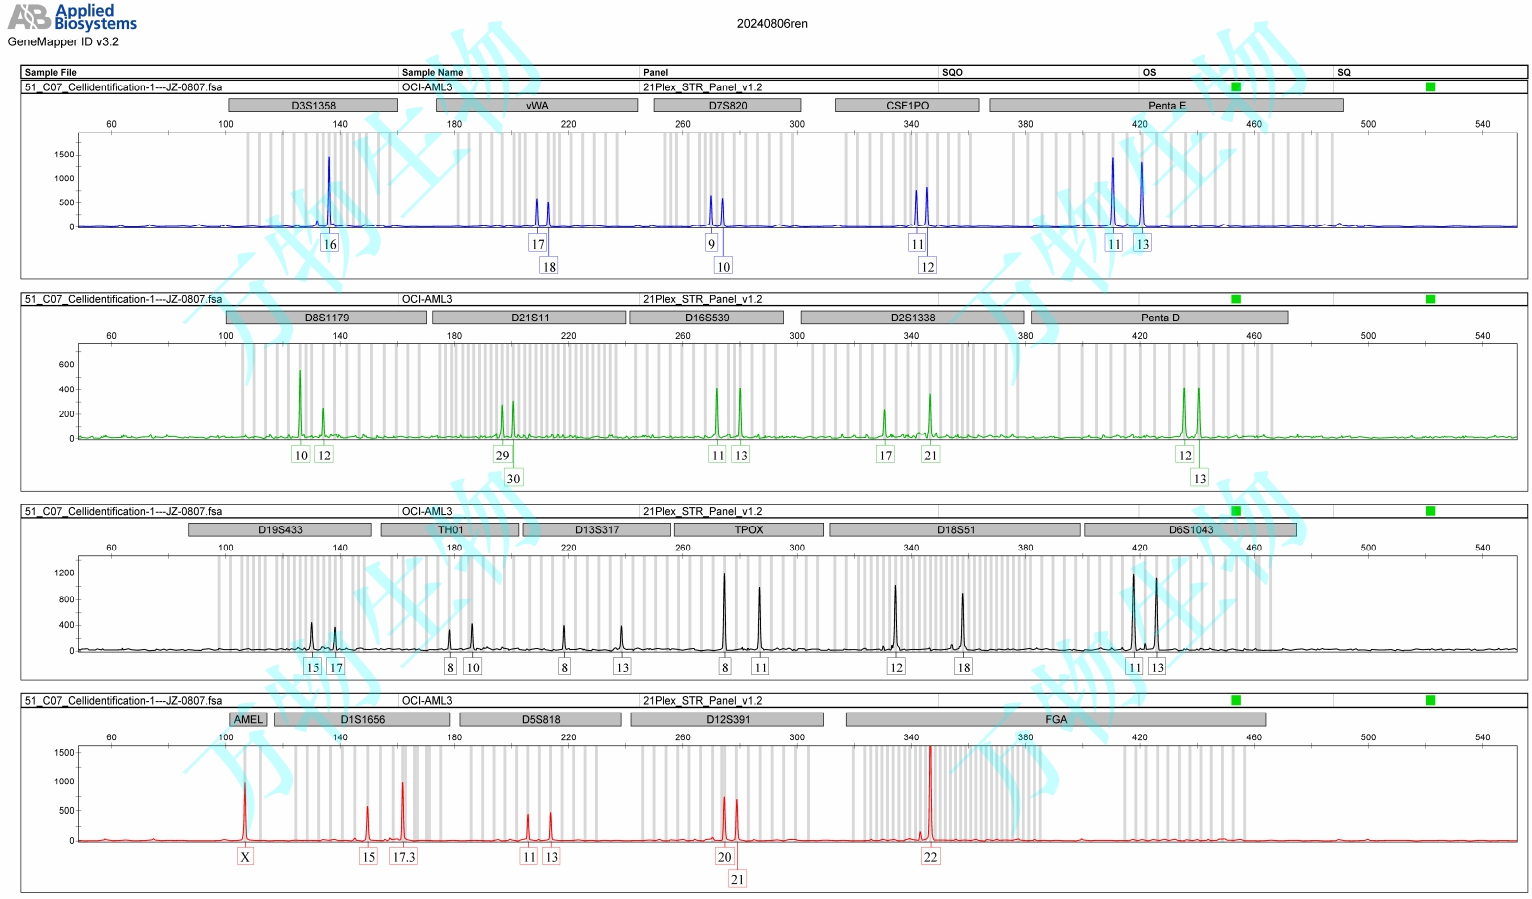
Task: Click the Applied Biosystems logo
Action: tap(72, 17)
